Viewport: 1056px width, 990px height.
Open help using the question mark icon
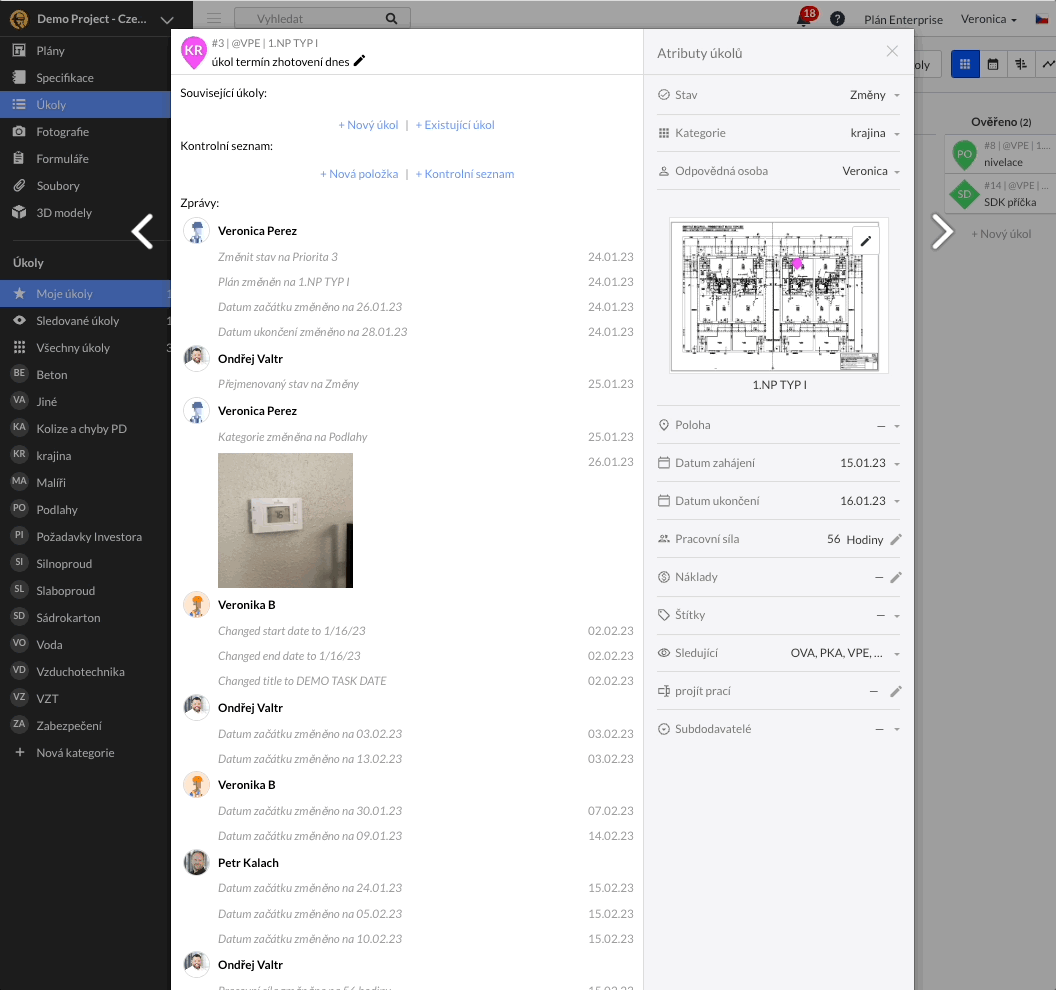coord(837,17)
